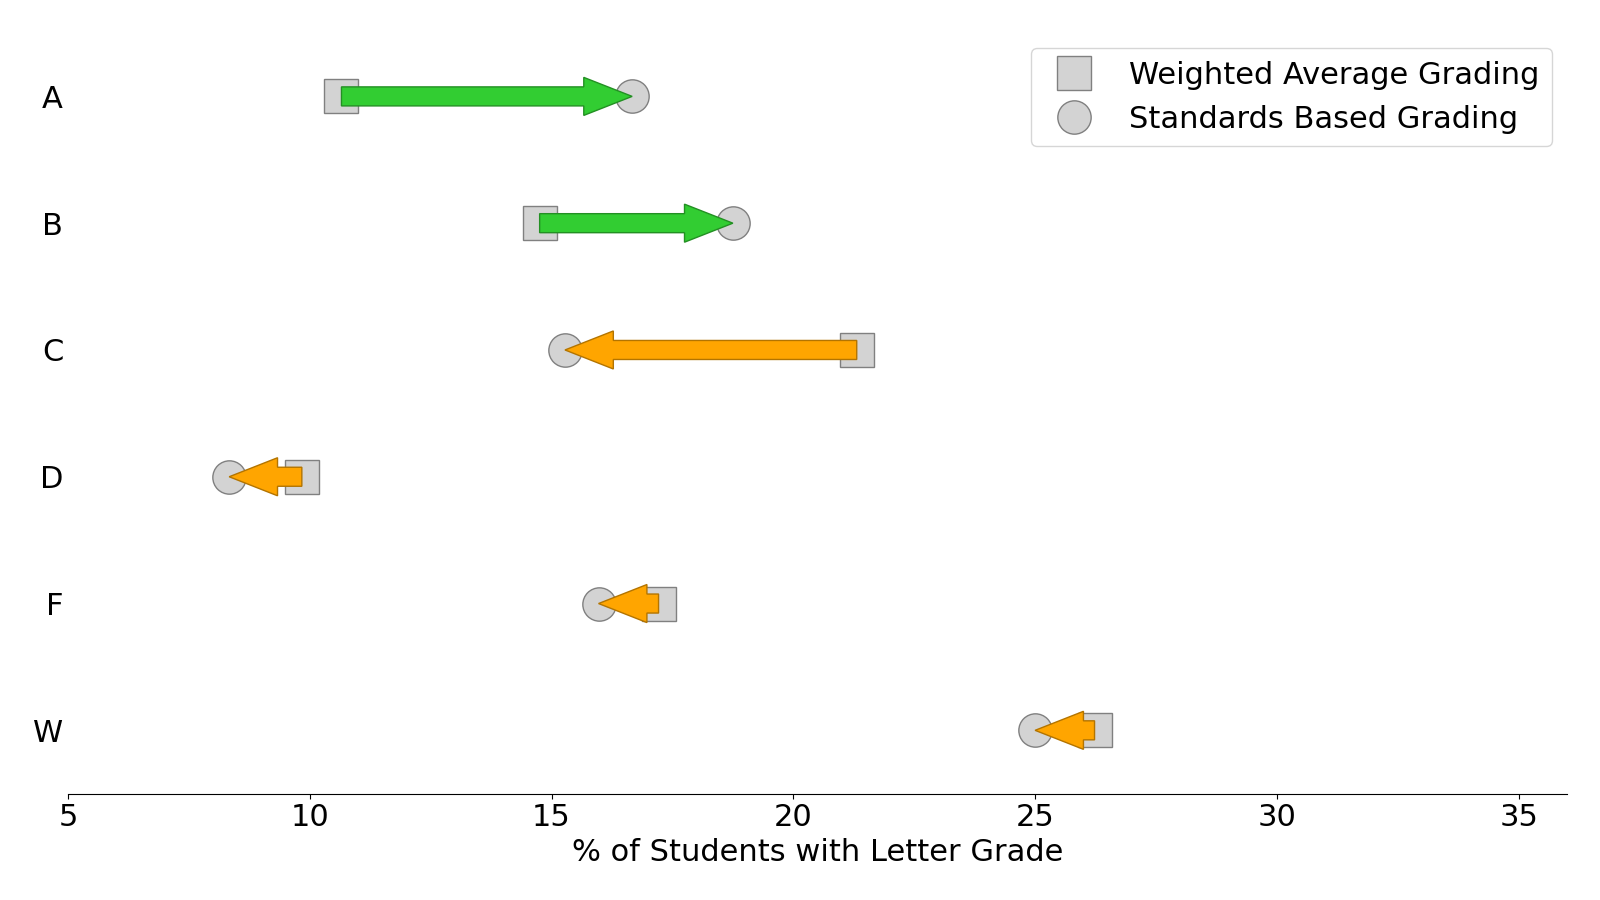Click the square legend marker for Weighted Average

1074,74
